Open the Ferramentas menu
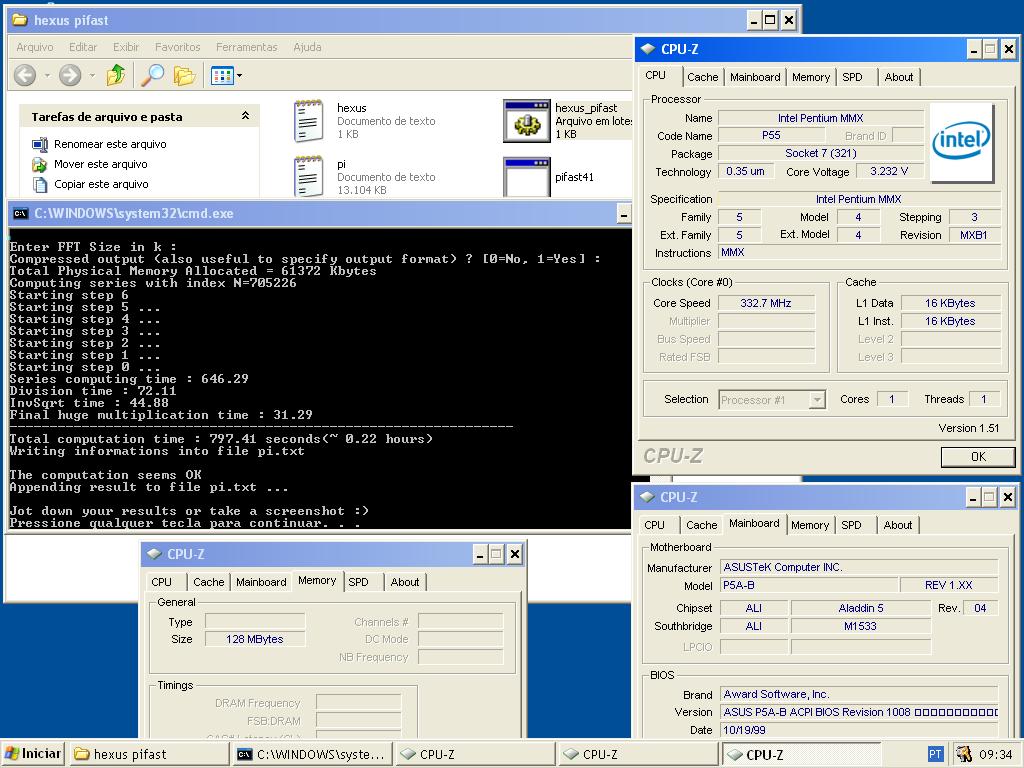 click(247, 47)
